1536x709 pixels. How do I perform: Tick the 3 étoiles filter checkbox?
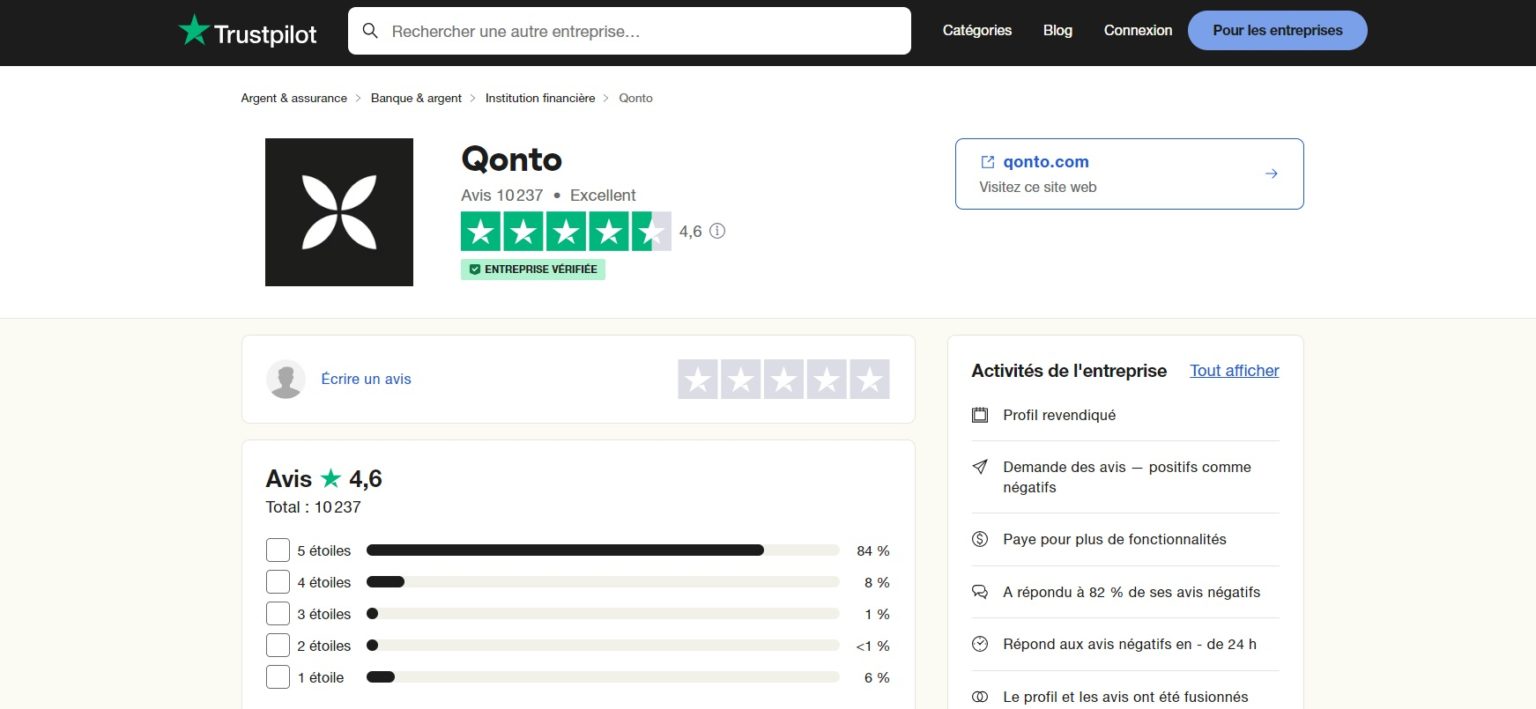278,614
